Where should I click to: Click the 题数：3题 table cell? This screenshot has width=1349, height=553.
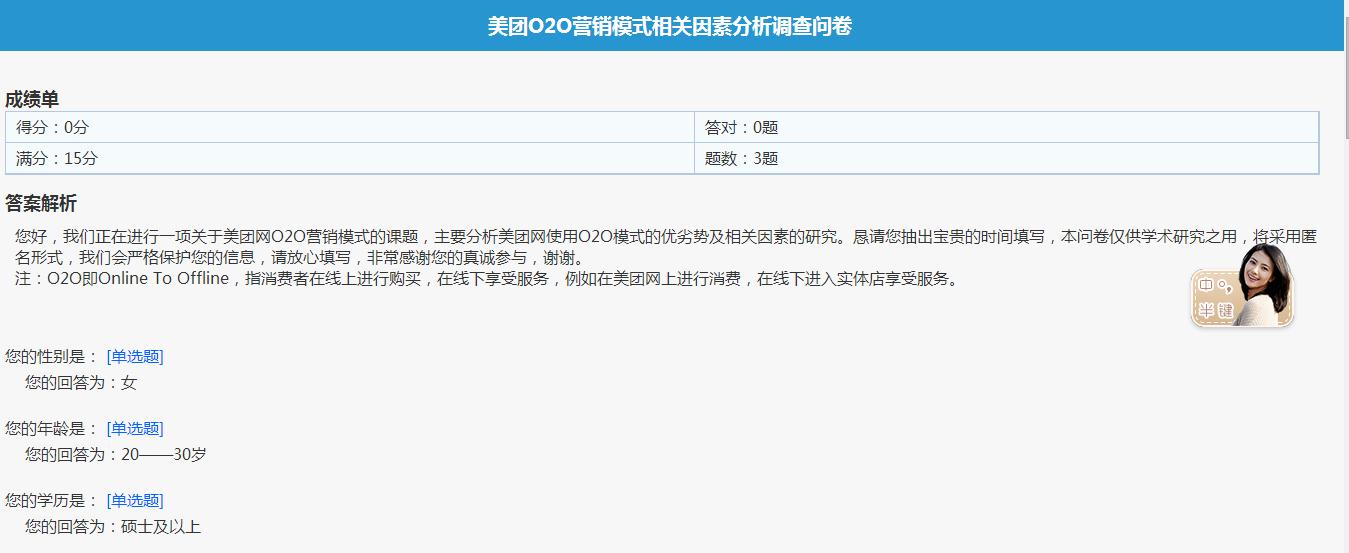(1007, 158)
